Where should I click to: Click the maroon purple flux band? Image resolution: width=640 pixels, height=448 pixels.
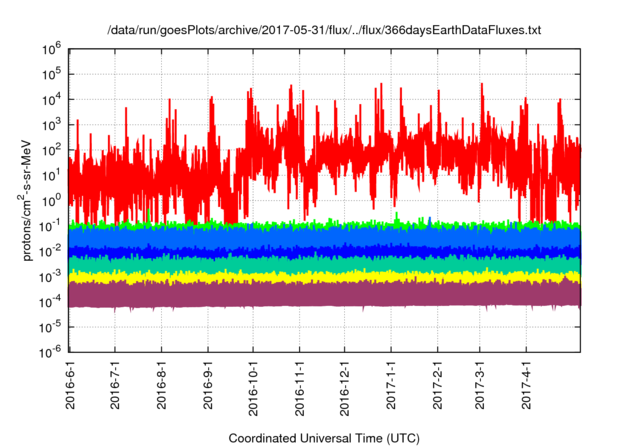pyautogui.click(x=324, y=295)
